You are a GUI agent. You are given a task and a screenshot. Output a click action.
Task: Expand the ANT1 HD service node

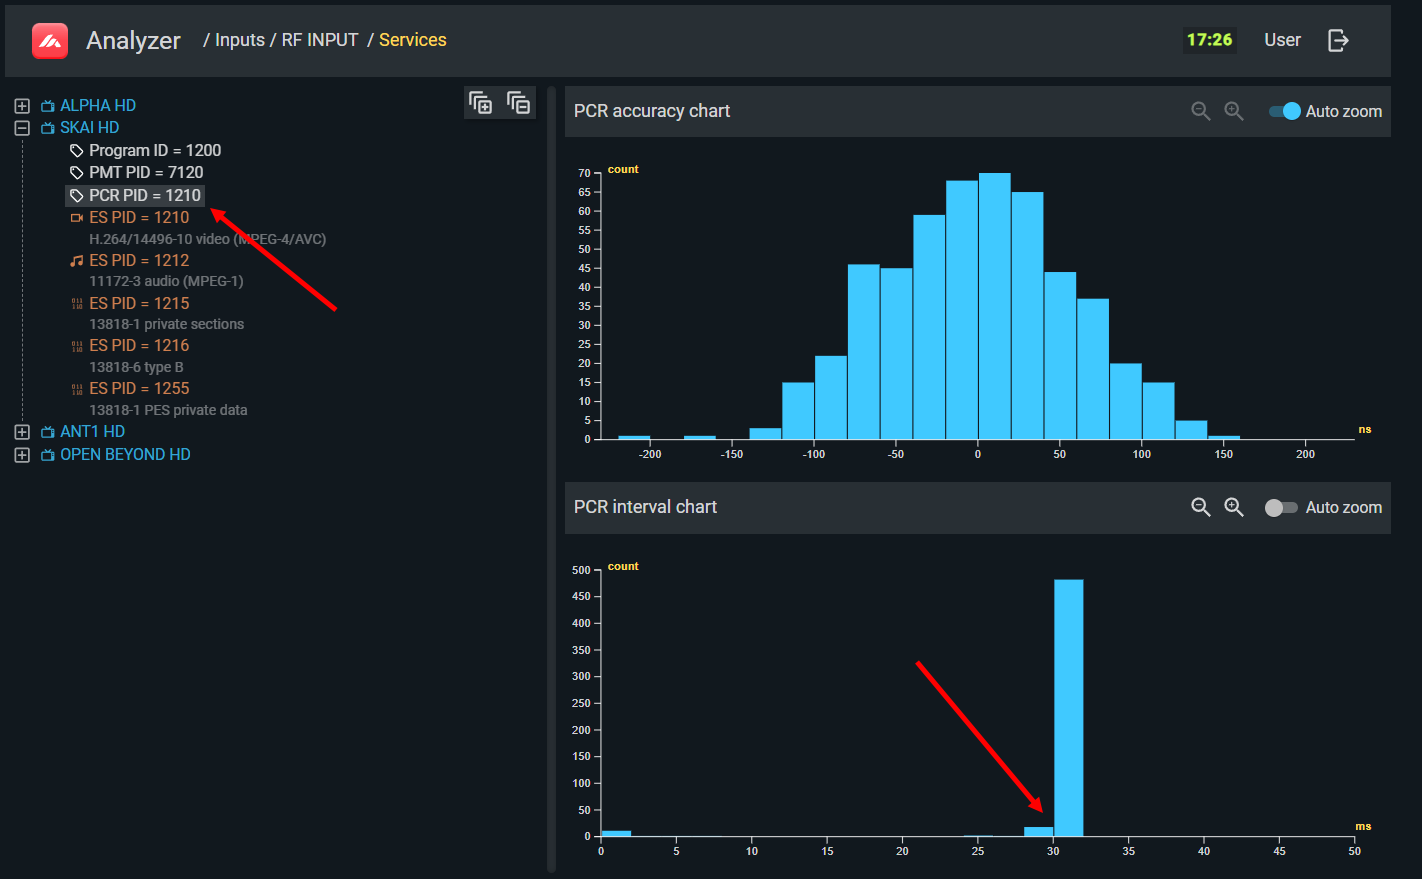22,432
